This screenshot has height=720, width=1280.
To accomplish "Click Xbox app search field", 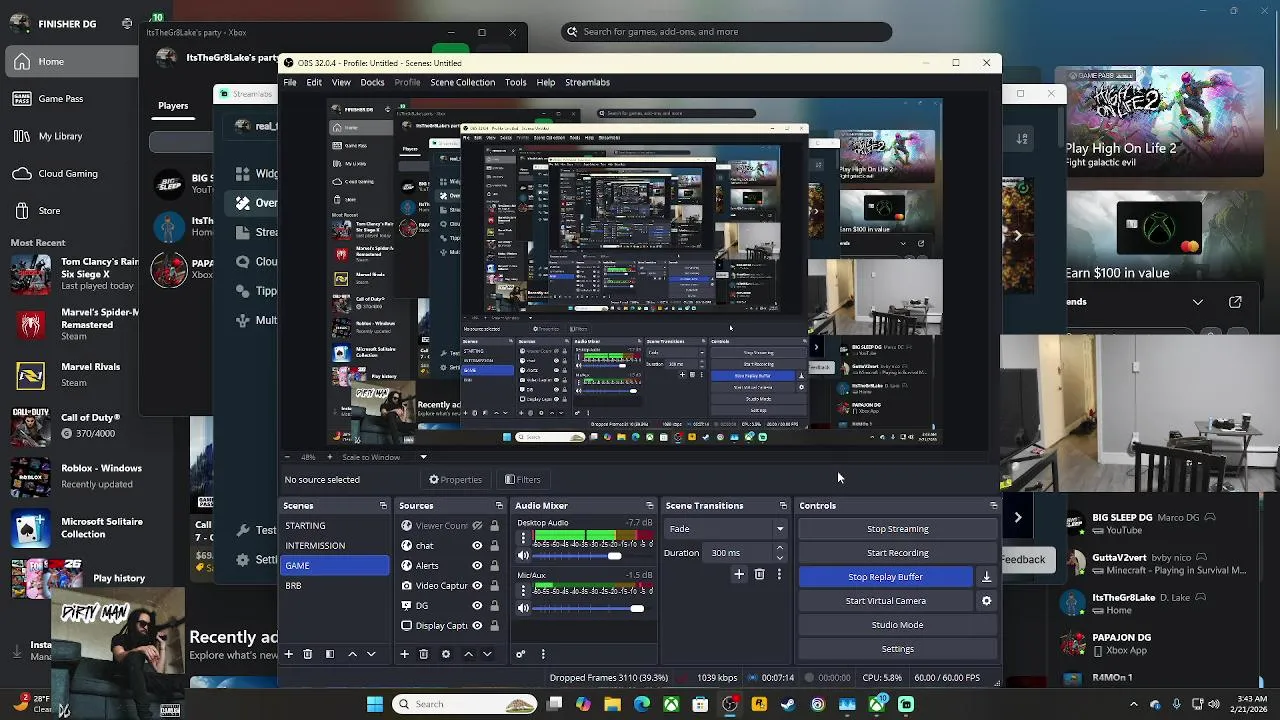I will (726, 32).
